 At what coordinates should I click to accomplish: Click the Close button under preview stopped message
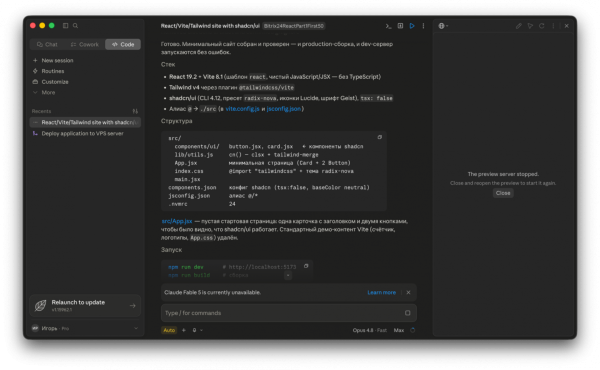(503, 193)
